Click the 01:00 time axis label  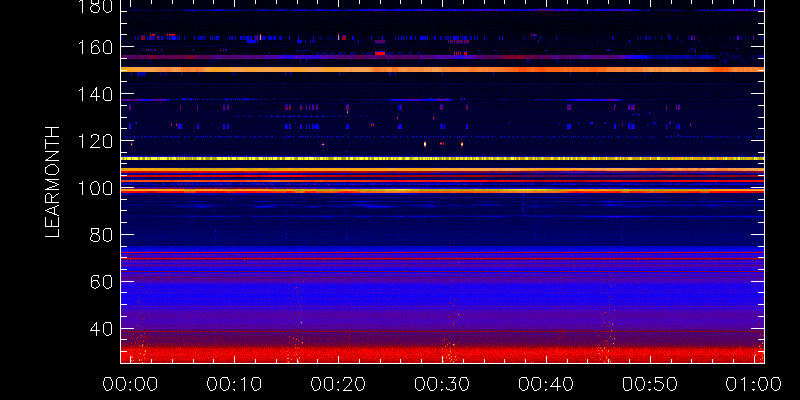coord(754,384)
